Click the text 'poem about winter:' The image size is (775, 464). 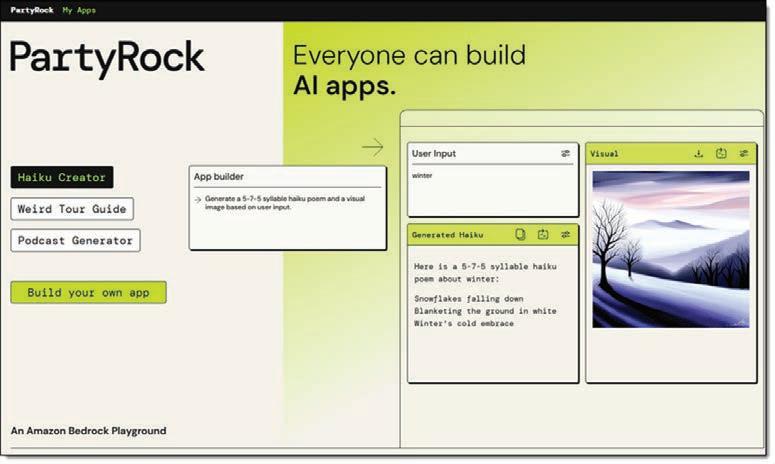[457, 279]
